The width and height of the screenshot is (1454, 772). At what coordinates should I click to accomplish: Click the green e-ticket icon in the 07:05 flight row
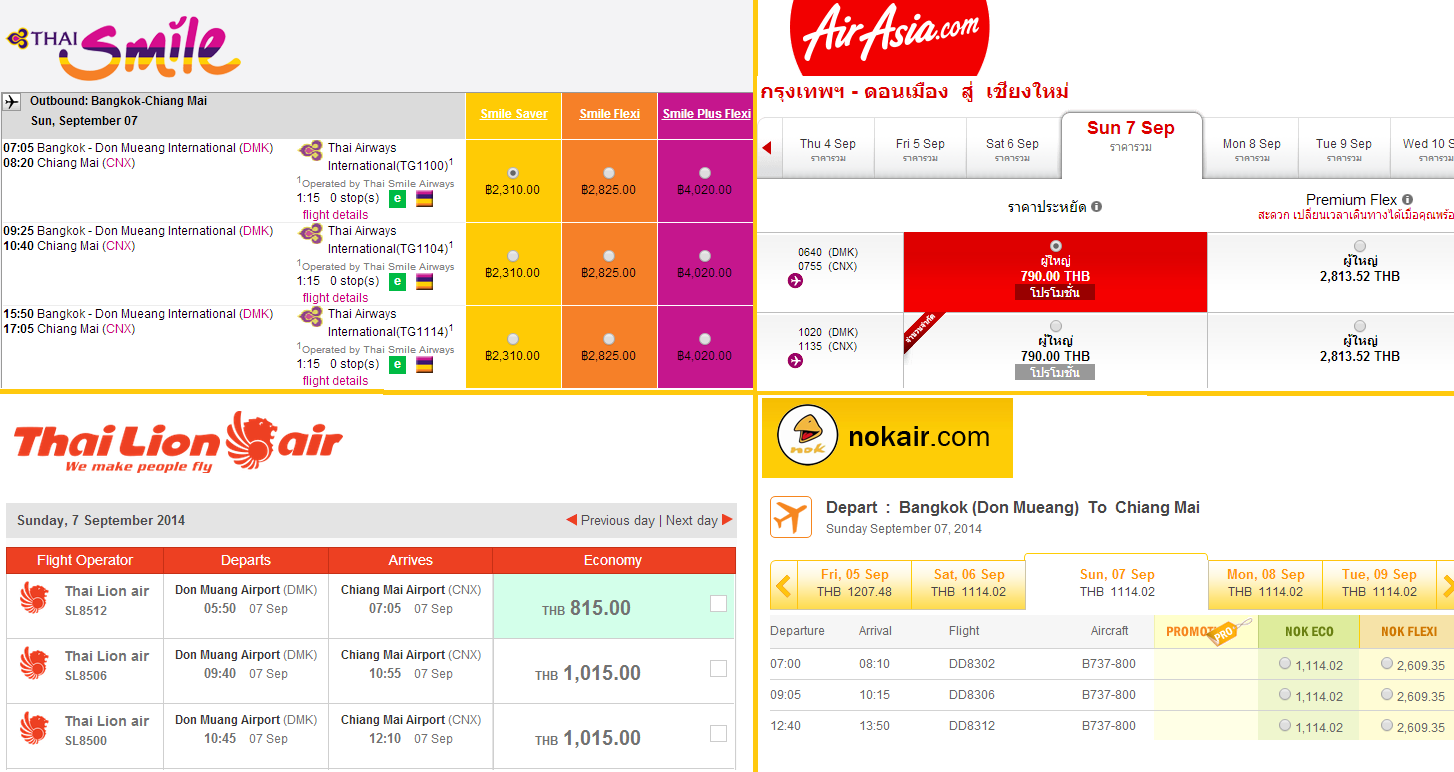397,198
